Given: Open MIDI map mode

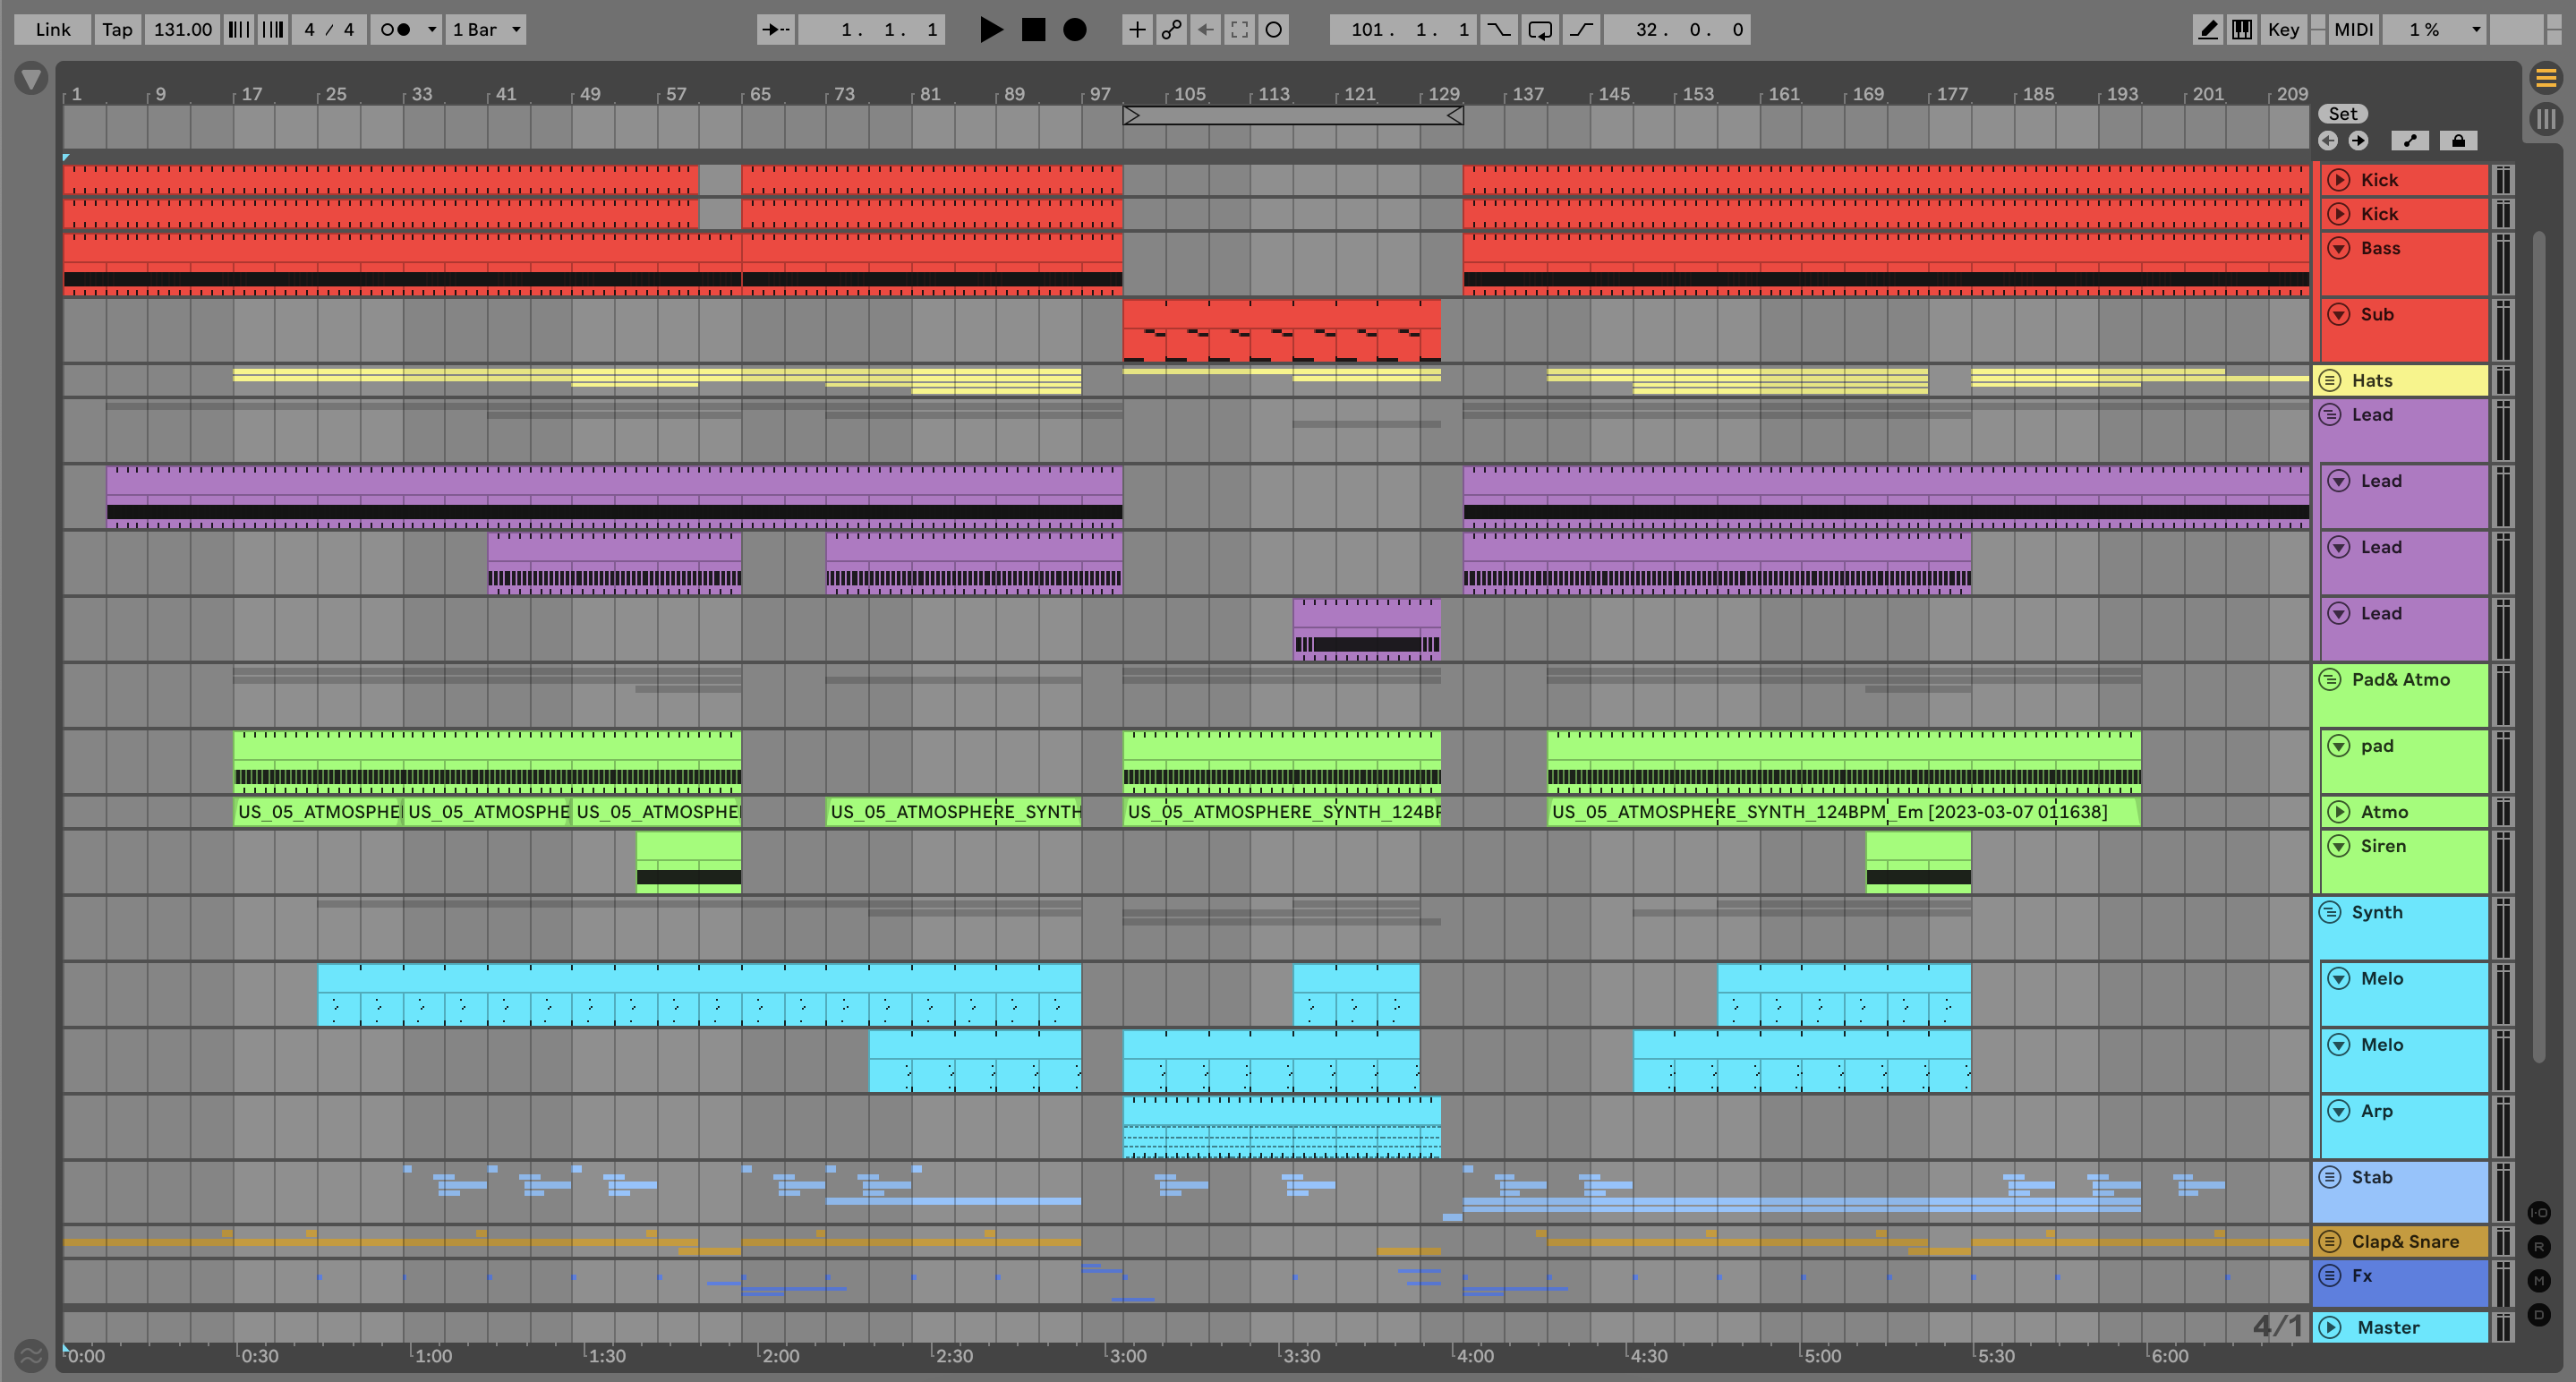Looking at the screenshot, I should pyautogui.click(x=2353, y=30).
